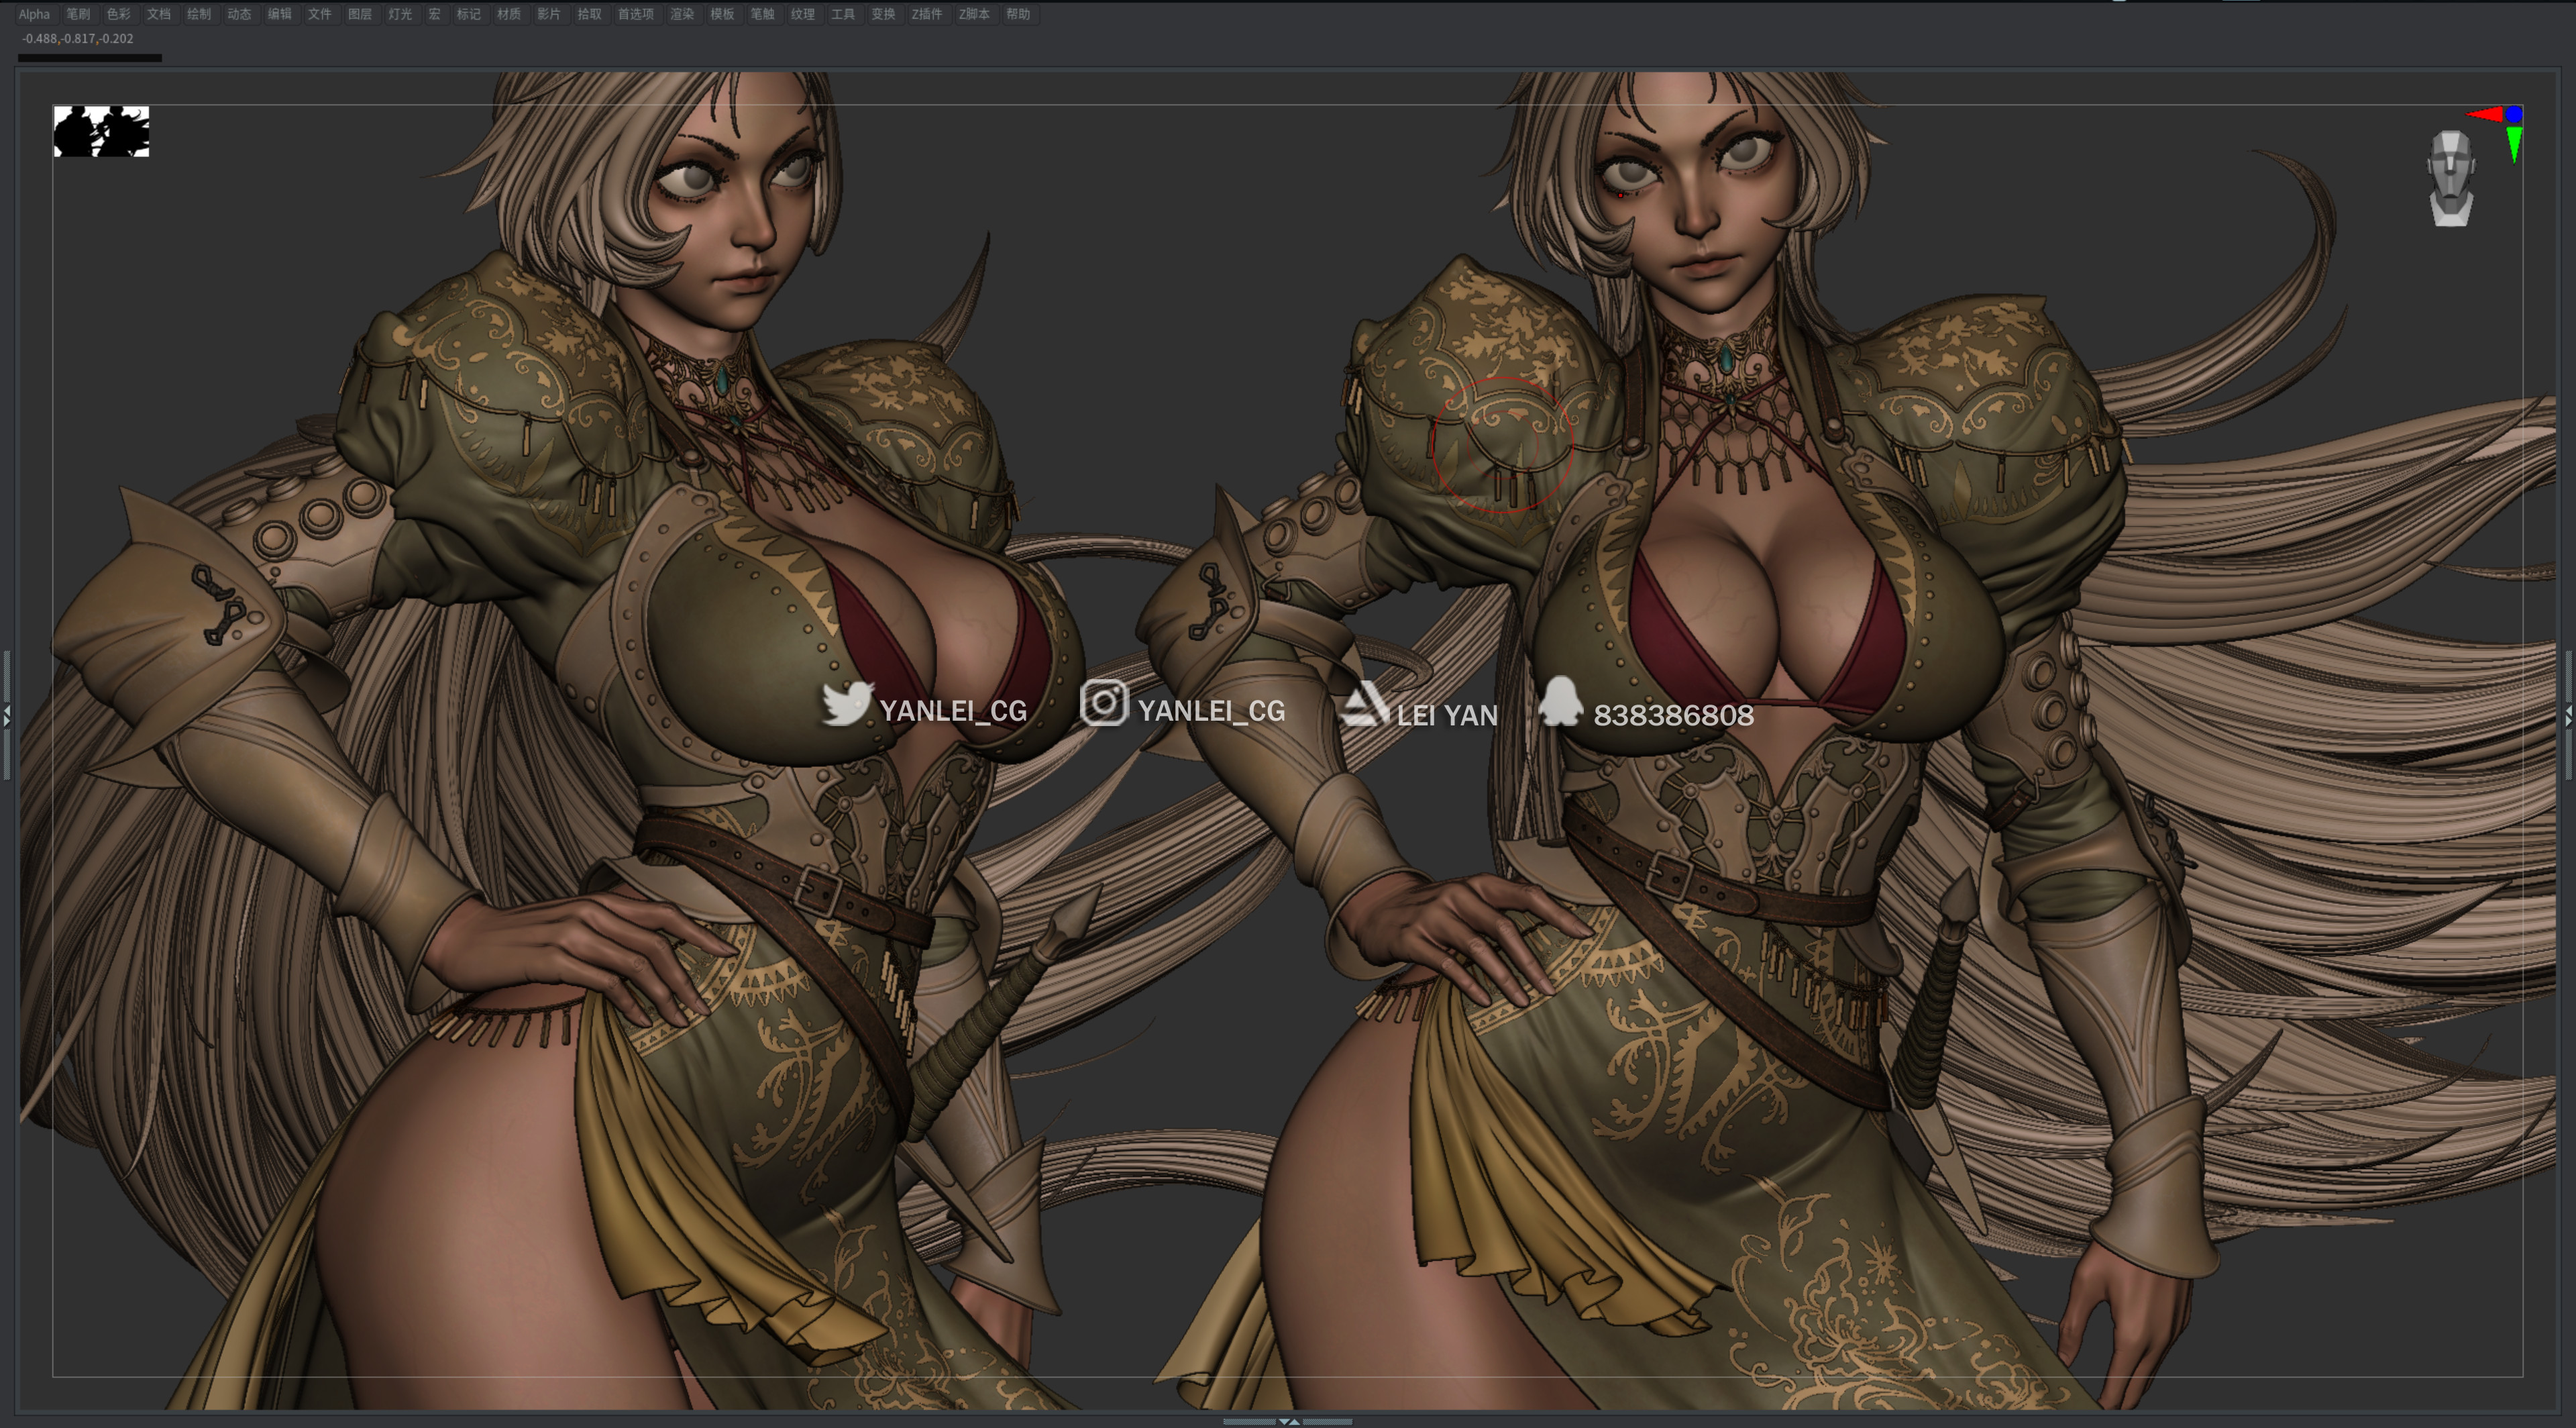2576x1428 pixels.
Task: Click the blue Z-axis dot
Action: click(x=2514, y=115)
